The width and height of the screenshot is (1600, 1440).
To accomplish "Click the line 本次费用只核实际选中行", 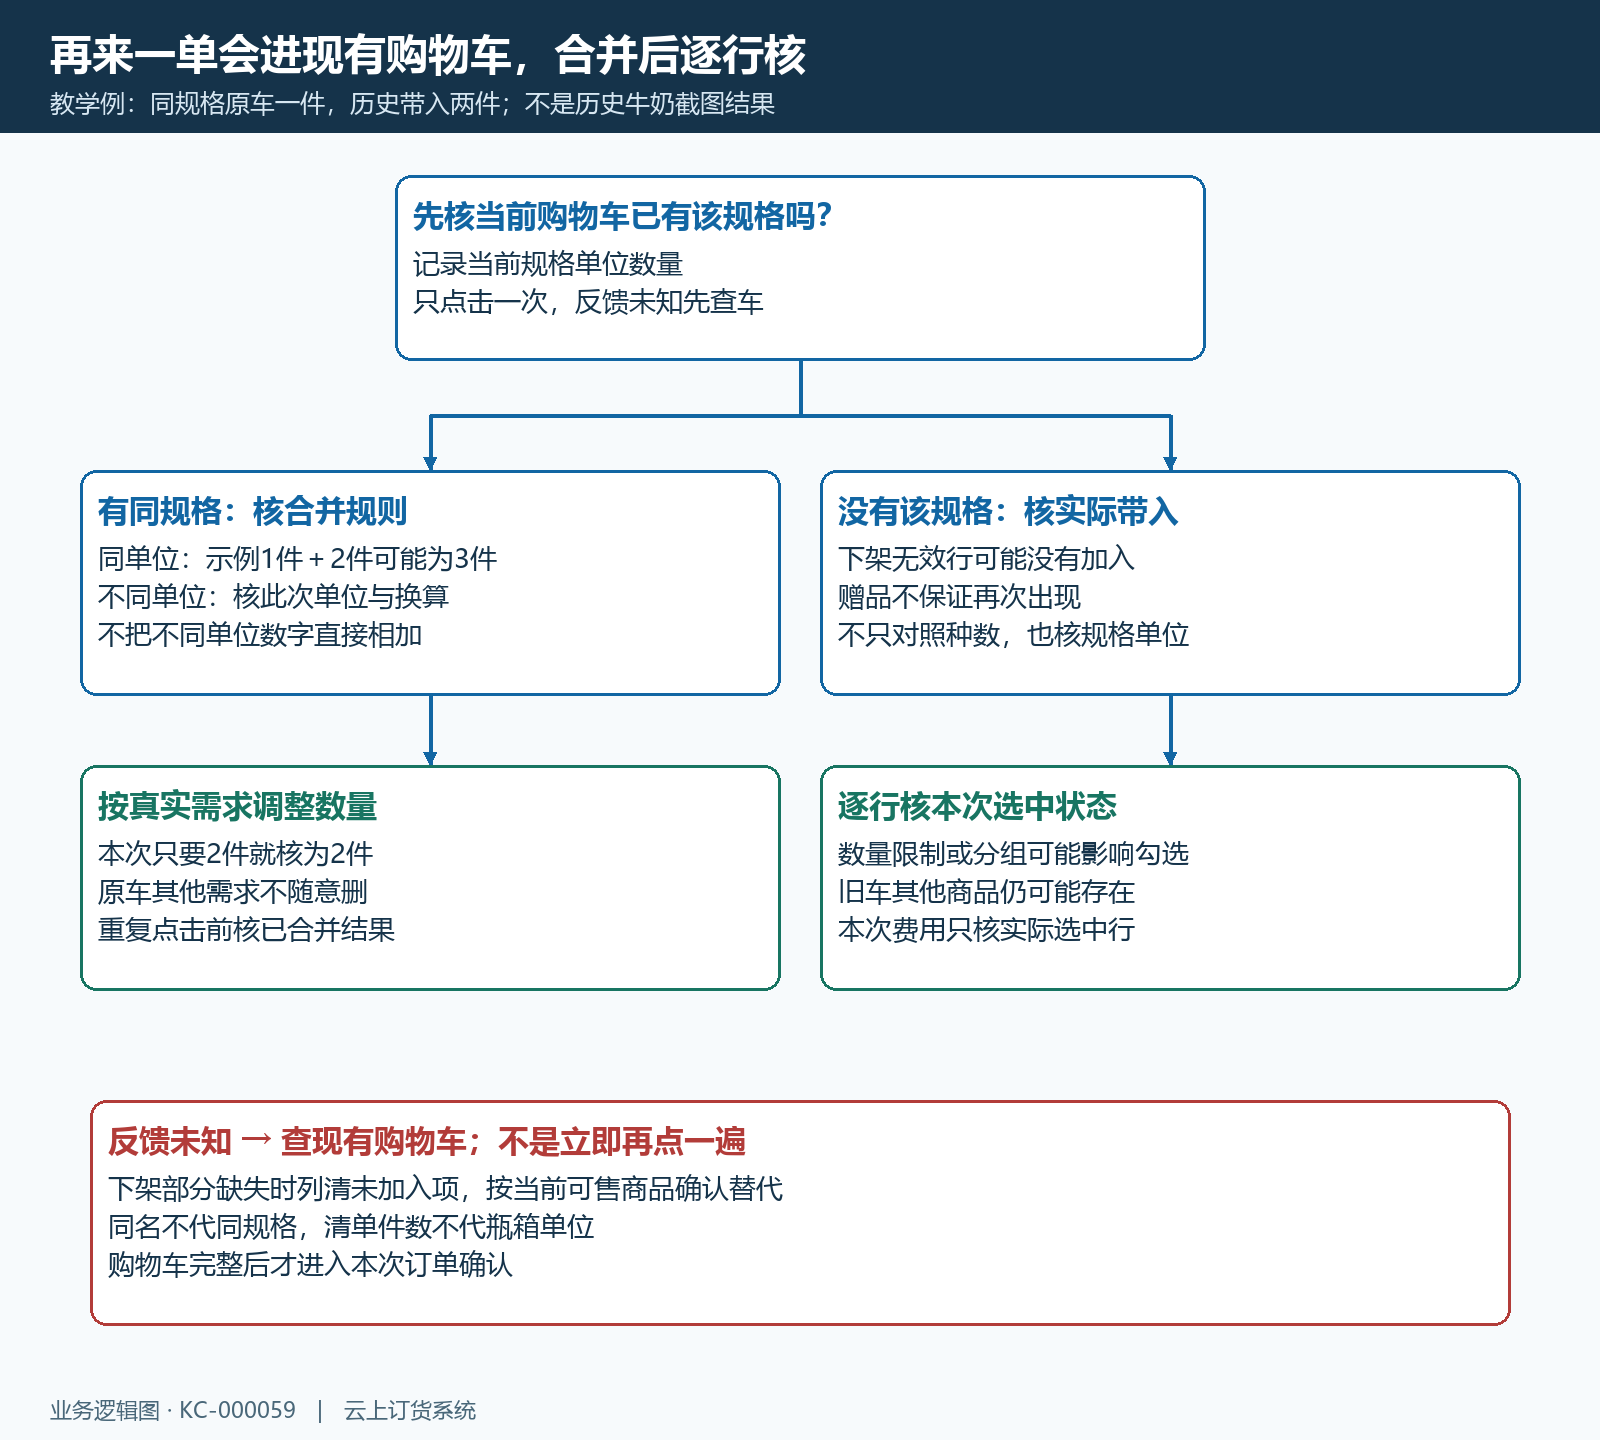I will coord(986,930).
